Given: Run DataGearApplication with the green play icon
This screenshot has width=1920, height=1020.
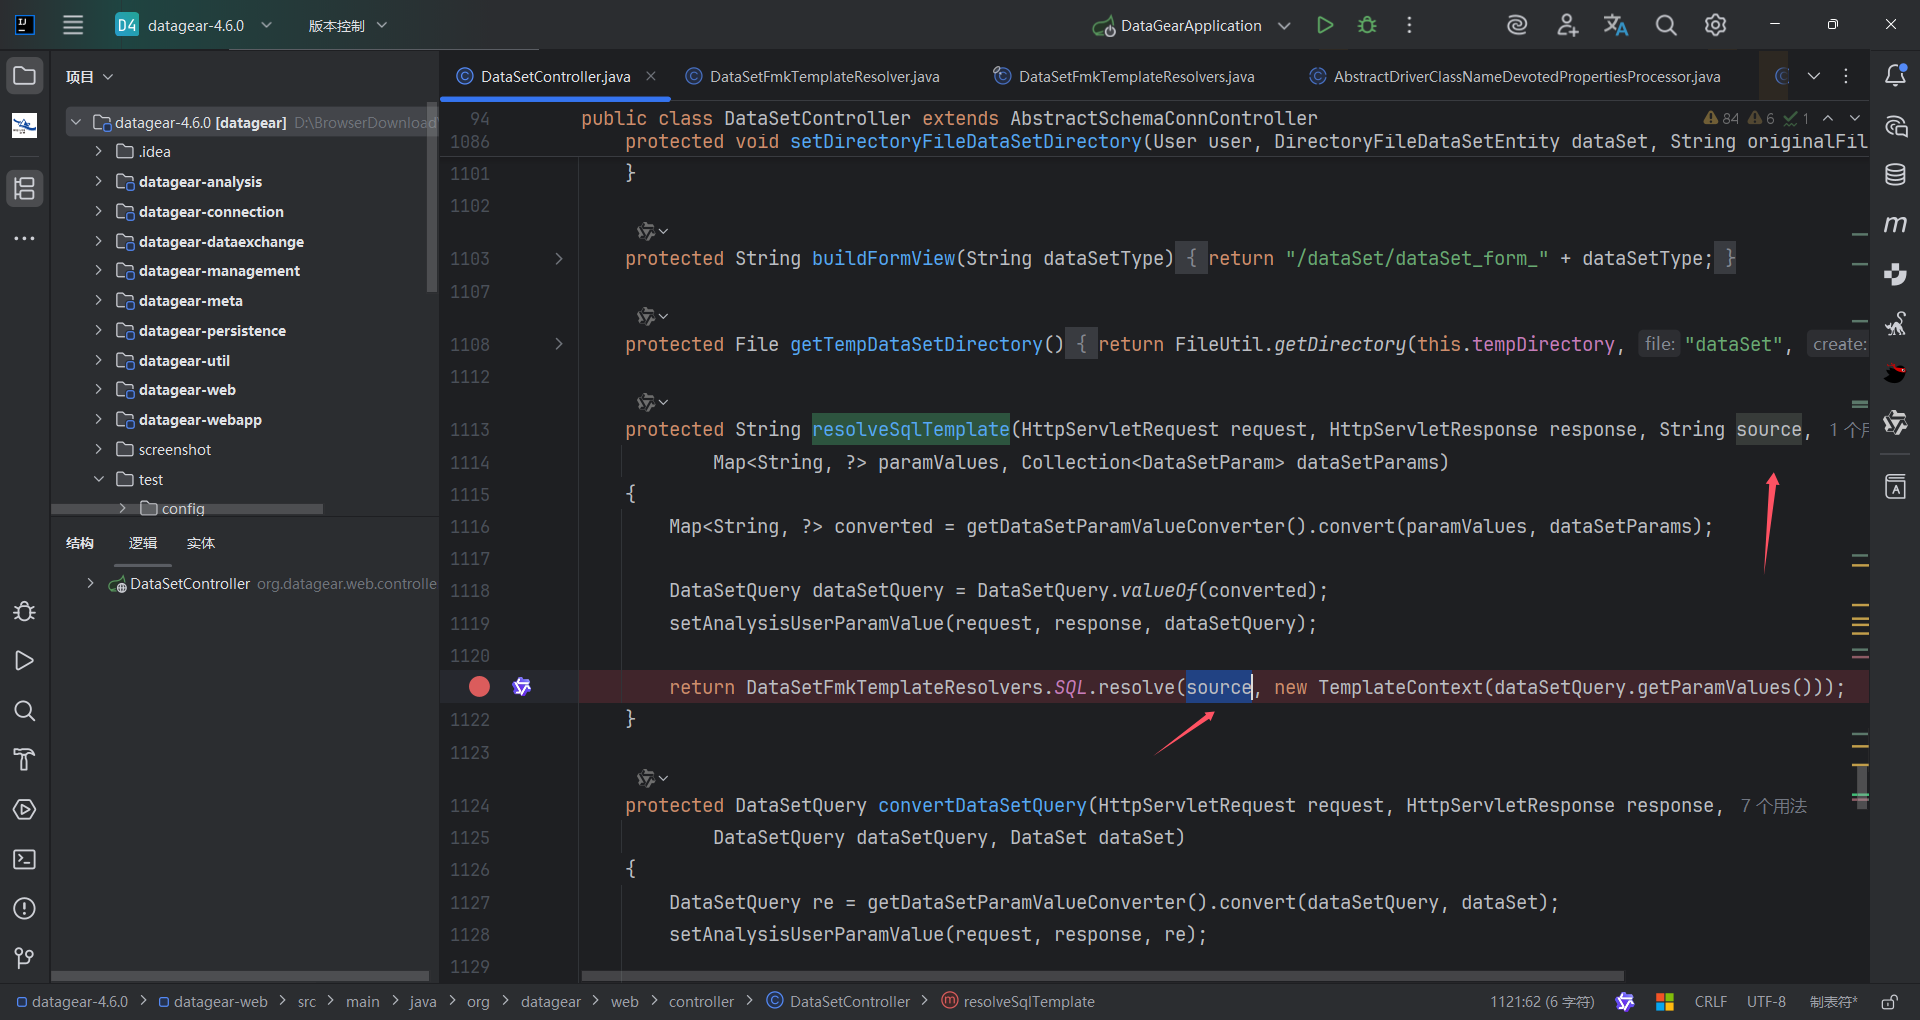Looking at the screenshot, I should (x=1325, y=25).
